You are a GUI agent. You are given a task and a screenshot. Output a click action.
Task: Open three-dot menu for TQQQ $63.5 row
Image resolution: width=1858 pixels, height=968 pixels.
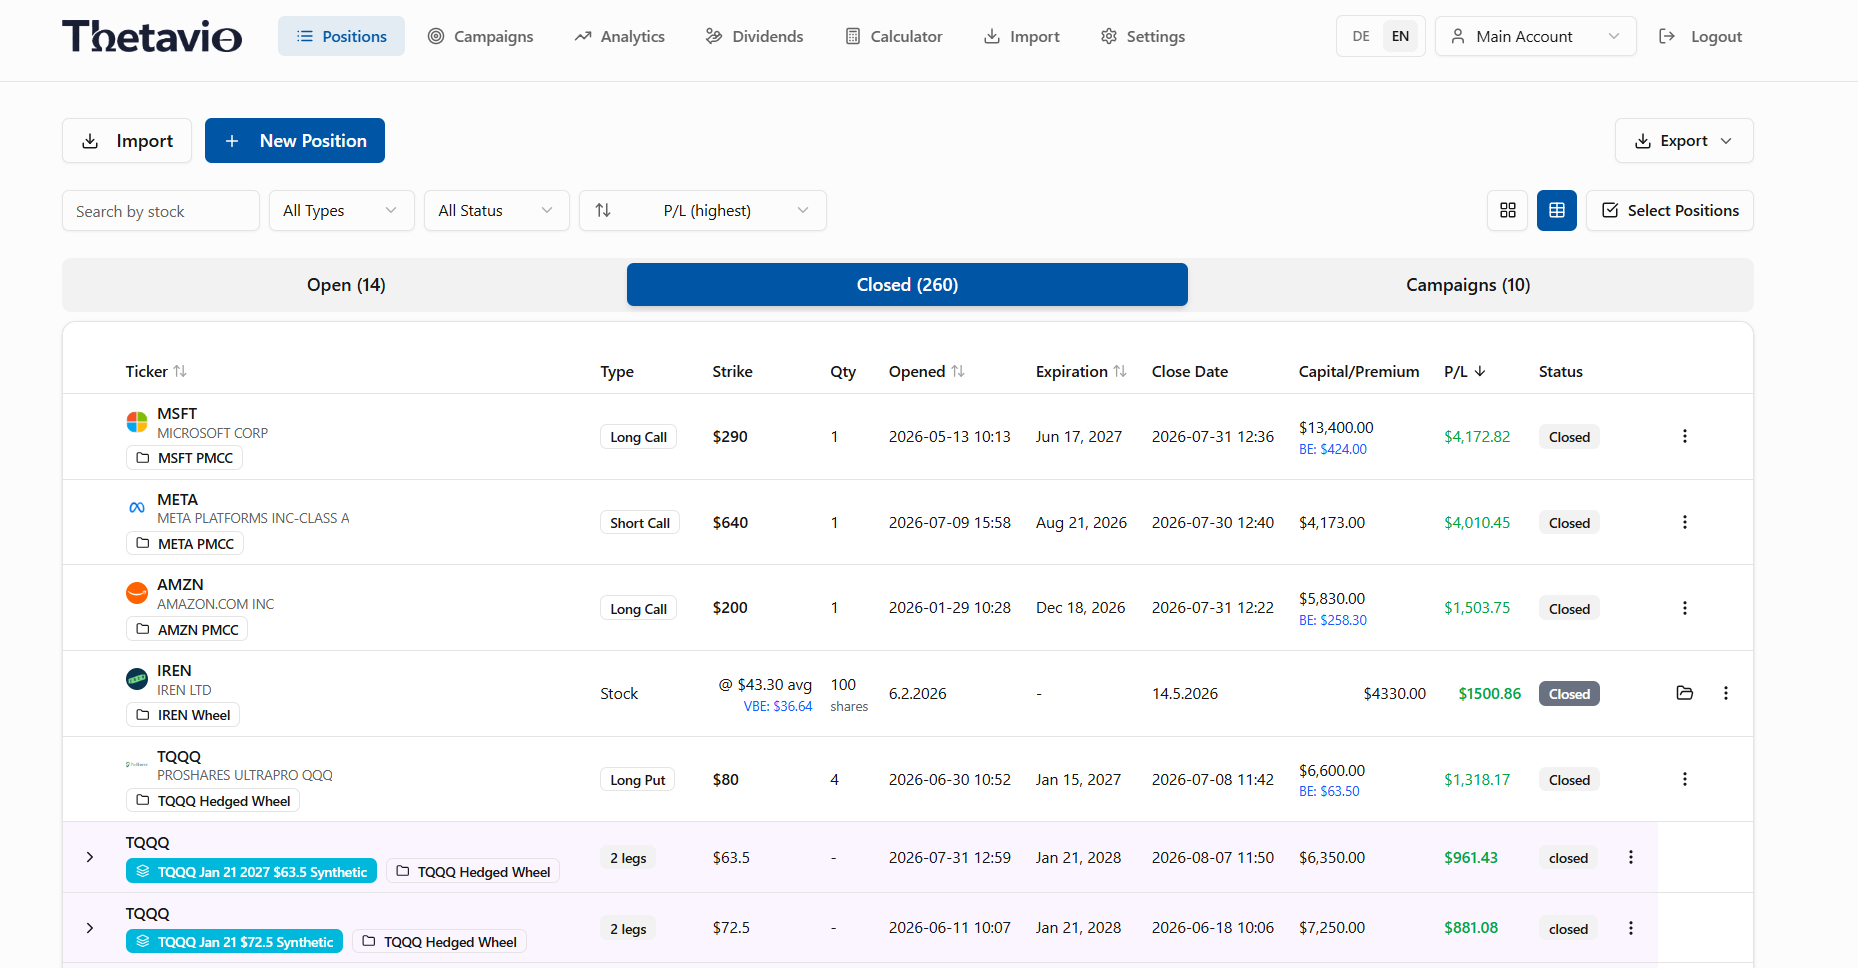point(1631,857)
